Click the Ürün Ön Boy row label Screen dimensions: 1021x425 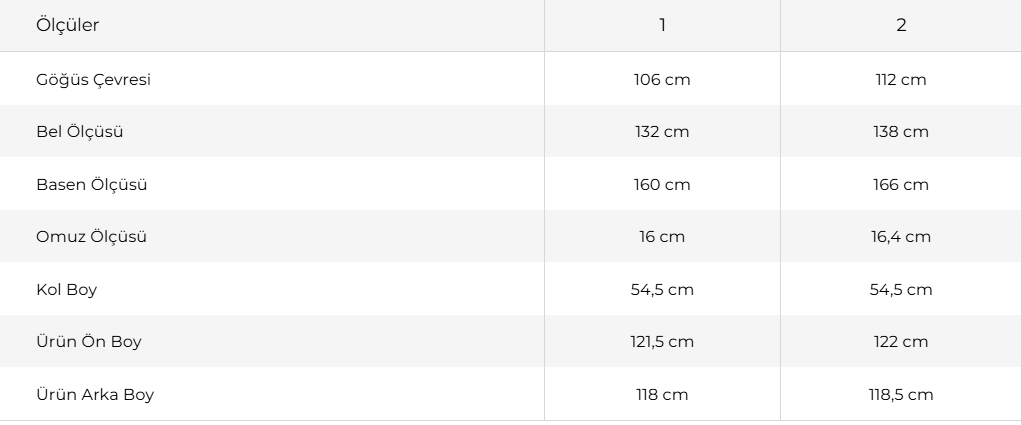pos(89,342)
